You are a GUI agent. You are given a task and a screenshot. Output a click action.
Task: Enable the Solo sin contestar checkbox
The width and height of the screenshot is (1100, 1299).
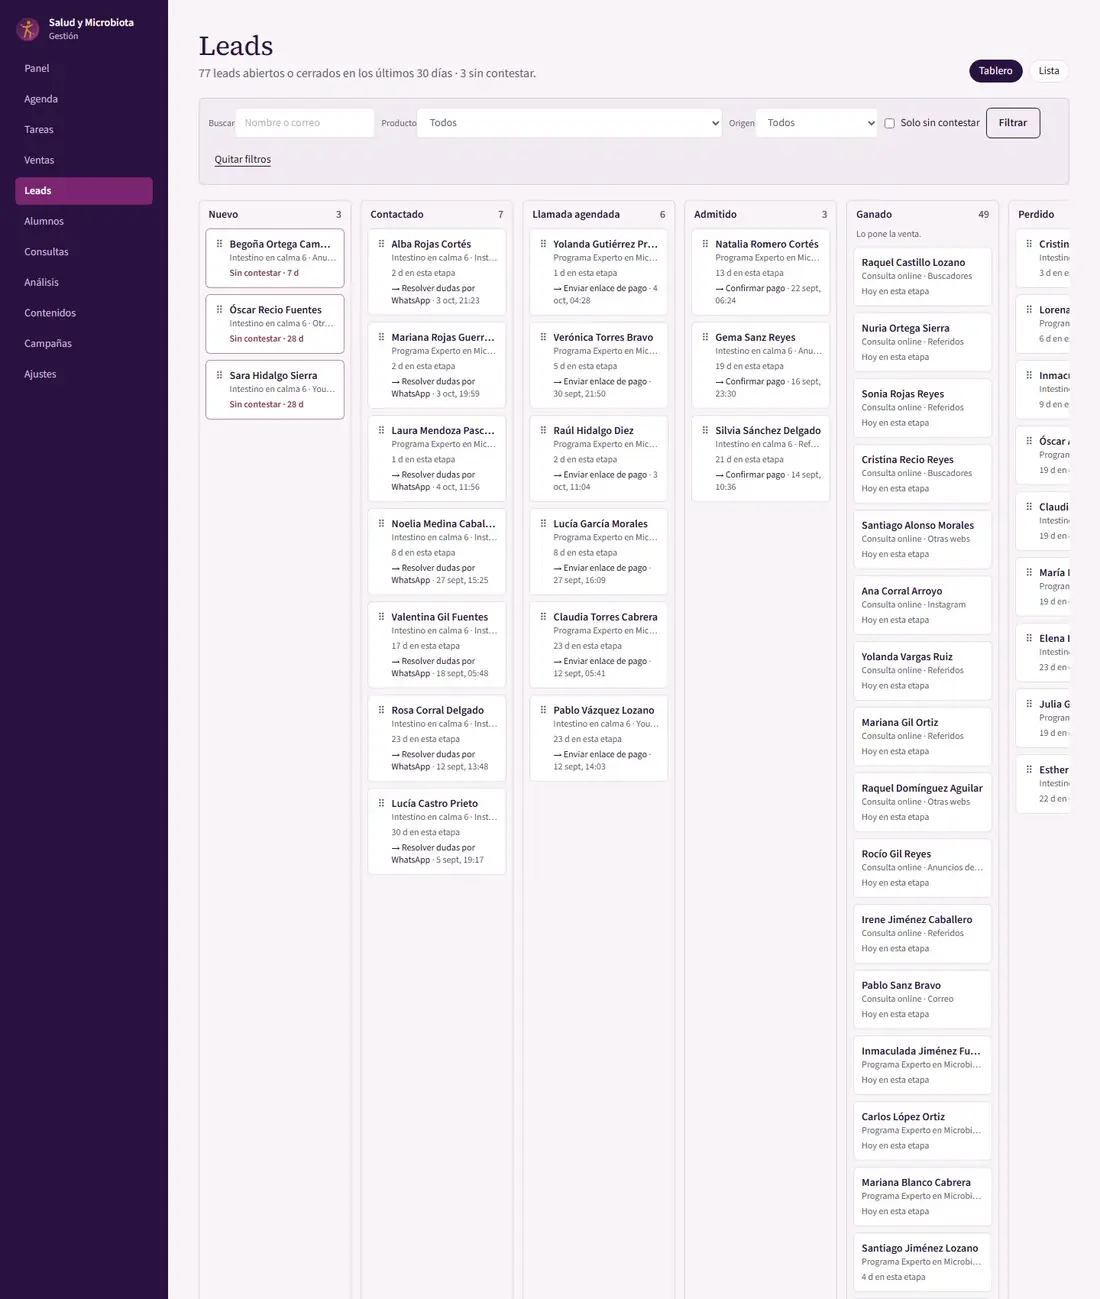[x=889, y=123]
